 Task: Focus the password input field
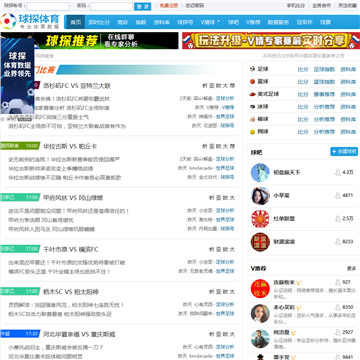(x=112, y=6)
